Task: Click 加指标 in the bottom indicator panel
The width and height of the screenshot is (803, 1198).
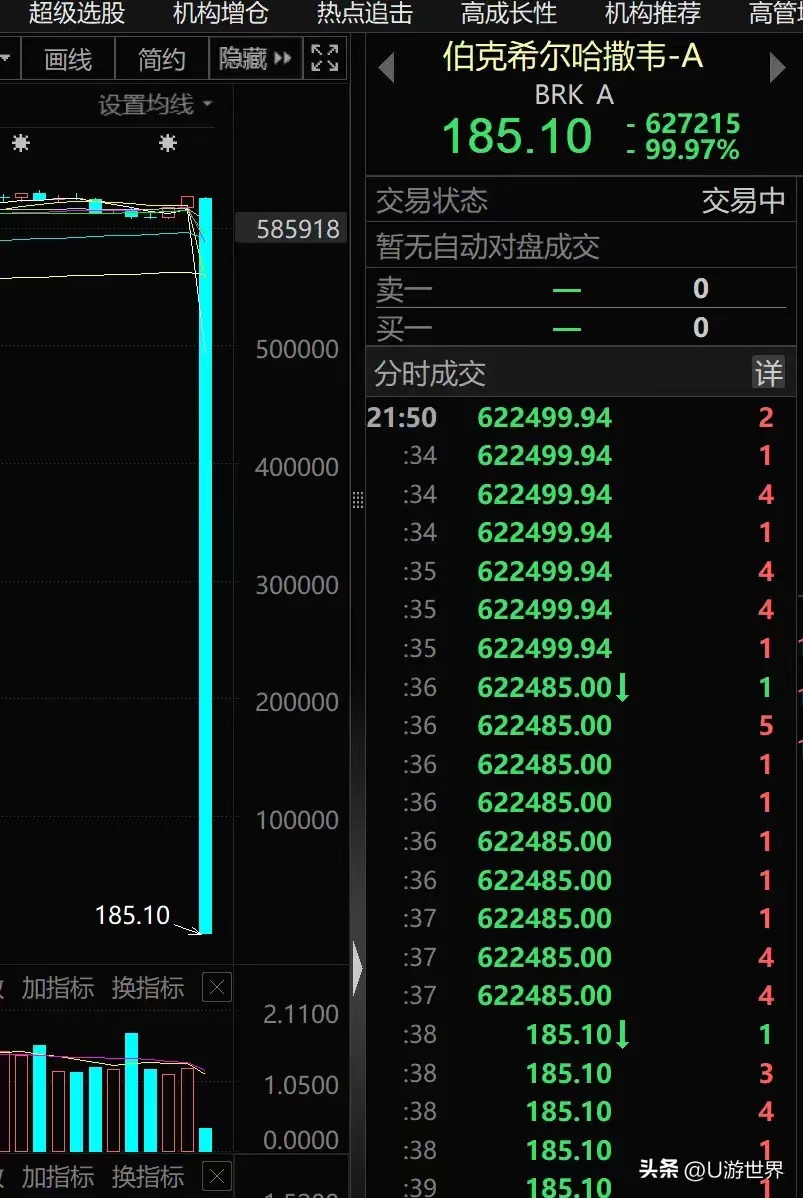Action: point(58,1177)
